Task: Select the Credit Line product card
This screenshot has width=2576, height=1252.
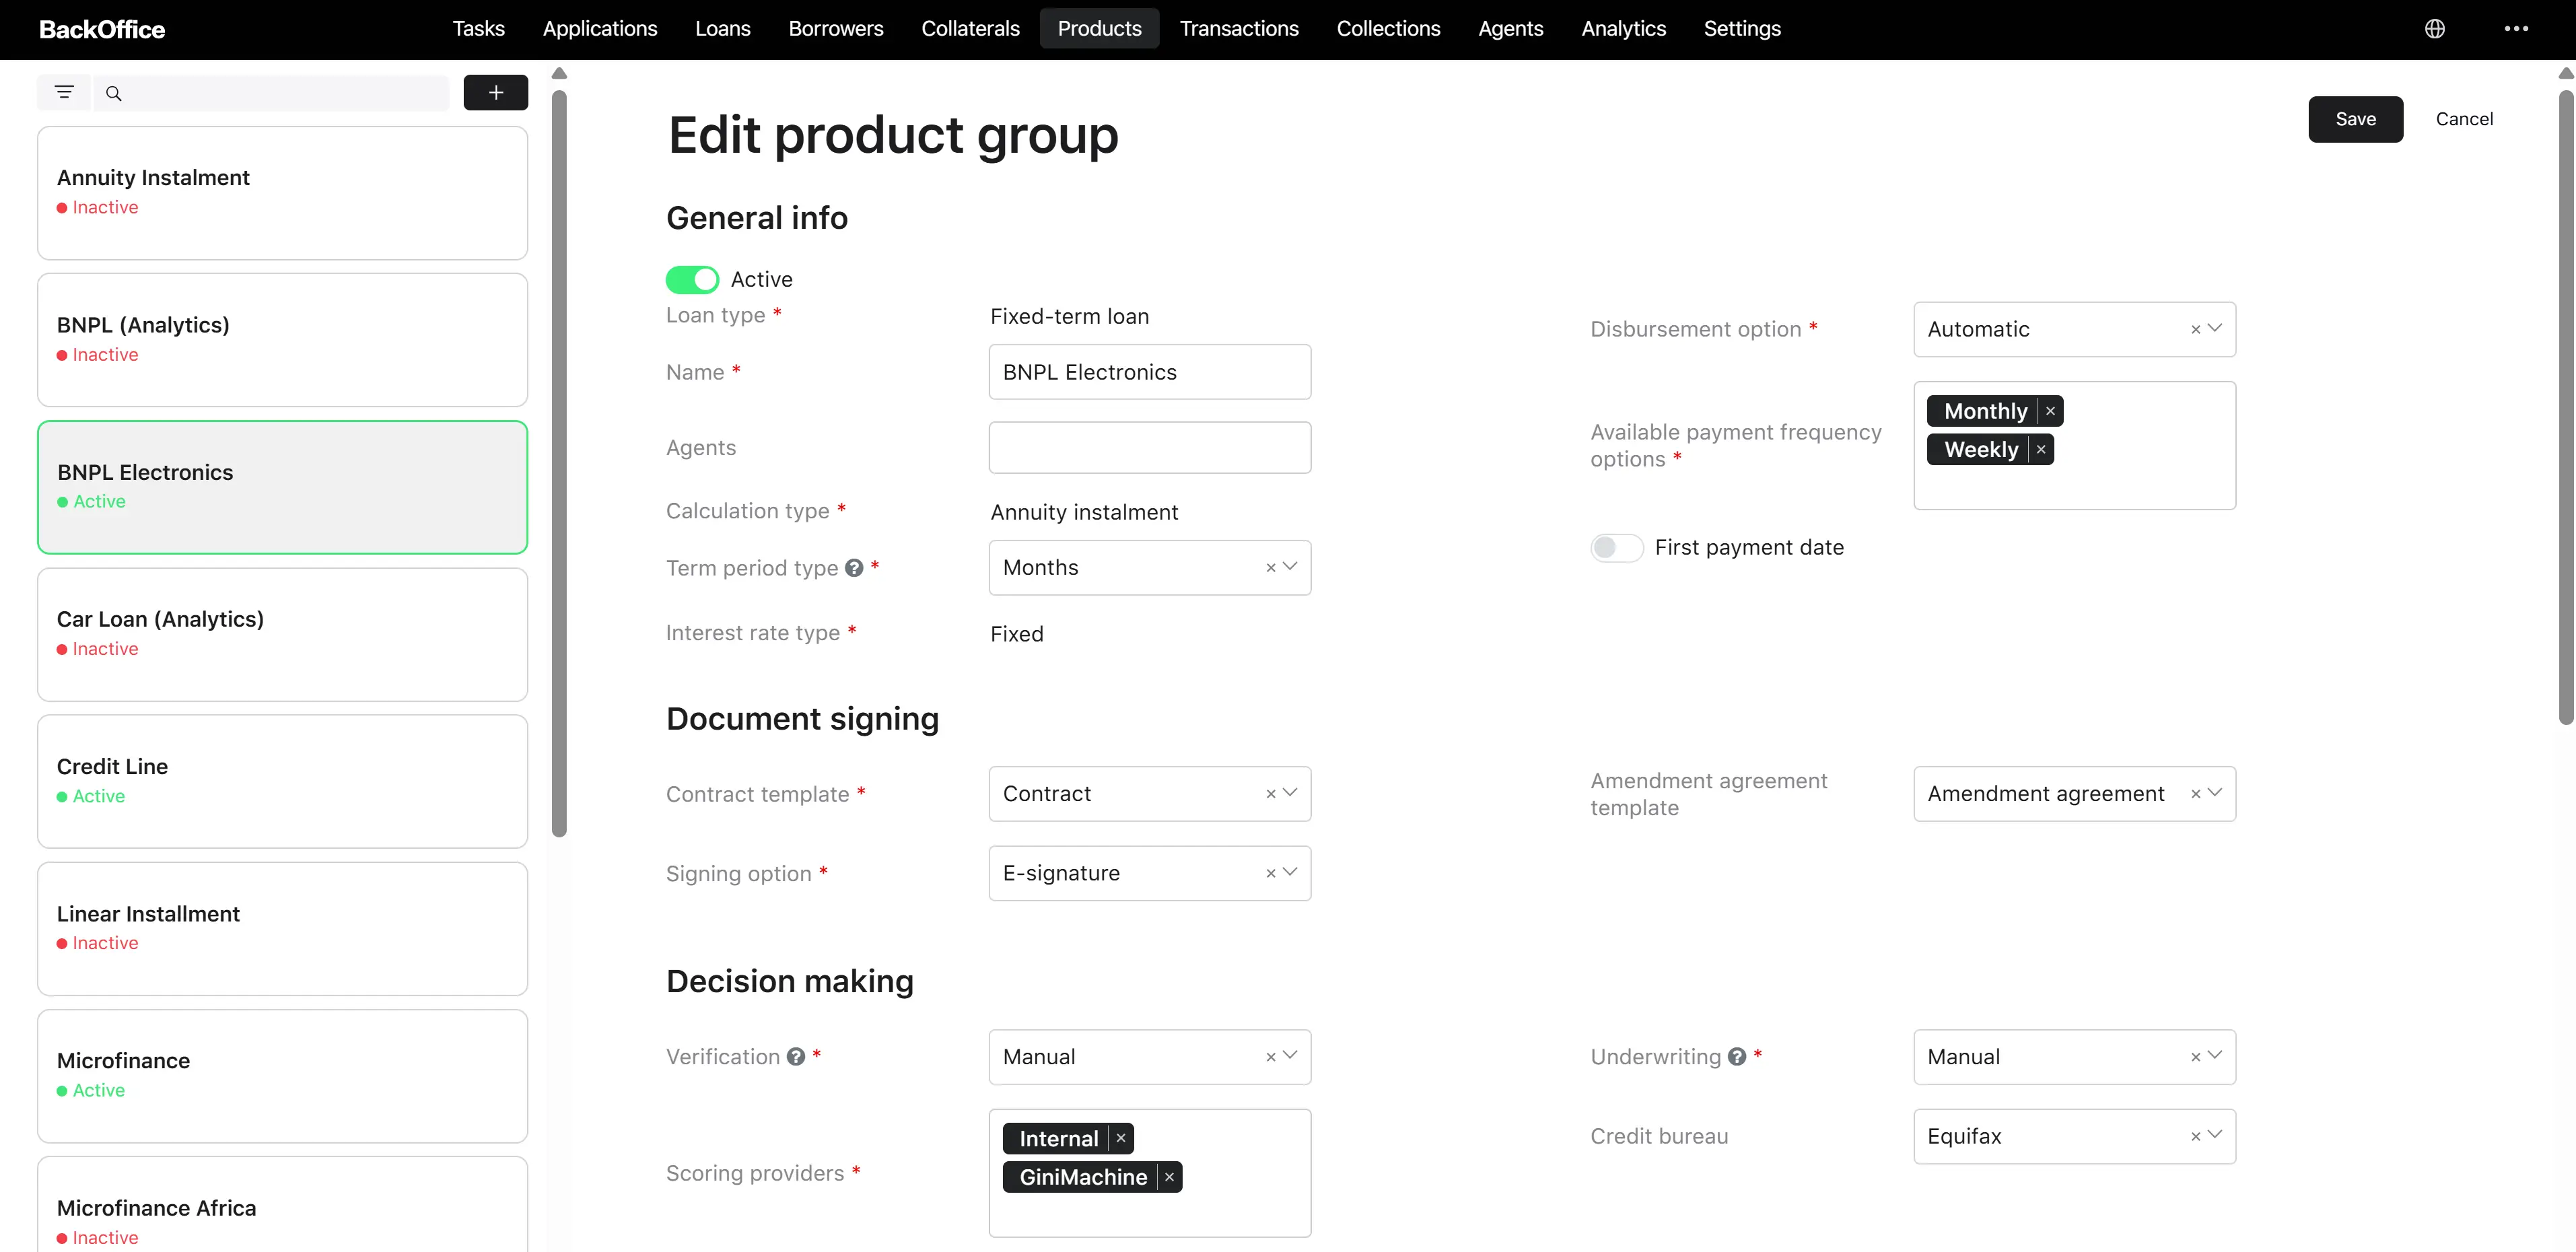Action: tap(282, 781)
